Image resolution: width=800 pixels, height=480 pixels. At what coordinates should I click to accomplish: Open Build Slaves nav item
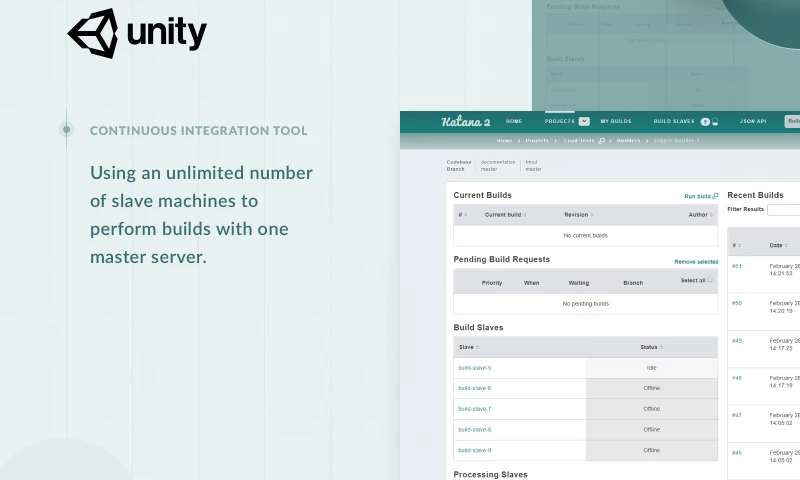click(673, 121)
